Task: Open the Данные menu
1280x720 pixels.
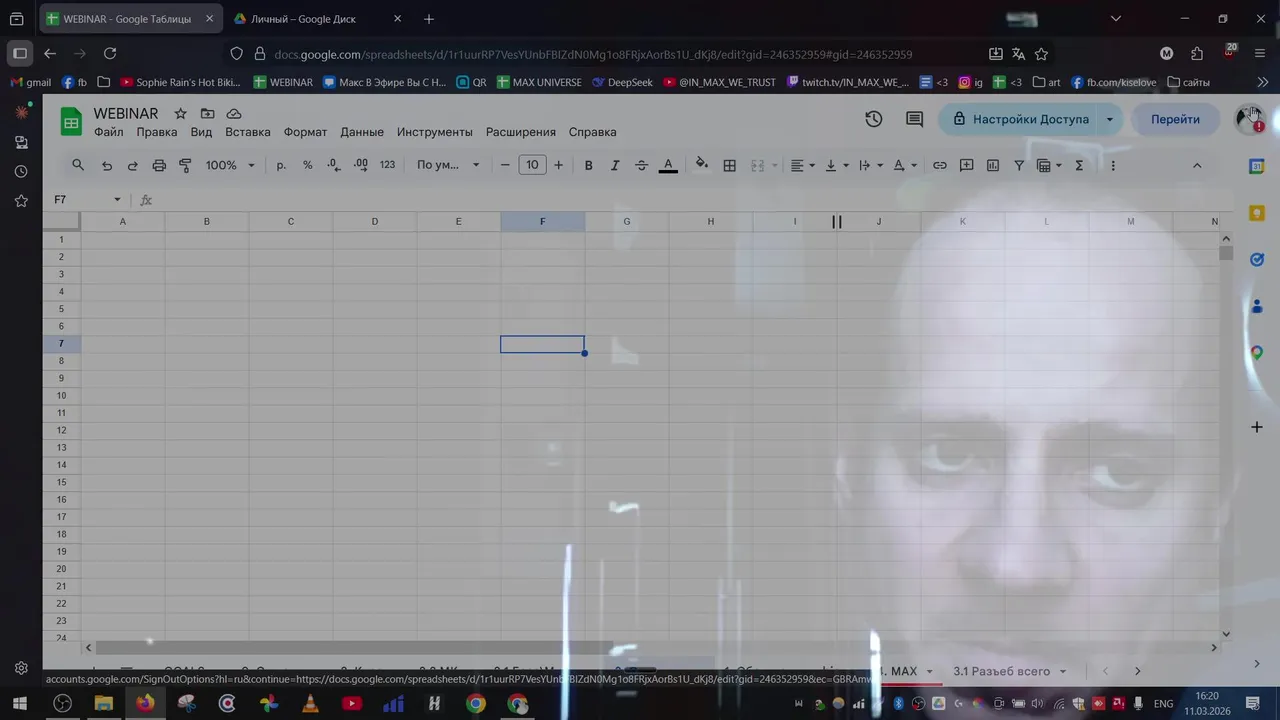Action: (x=362, y=132)
